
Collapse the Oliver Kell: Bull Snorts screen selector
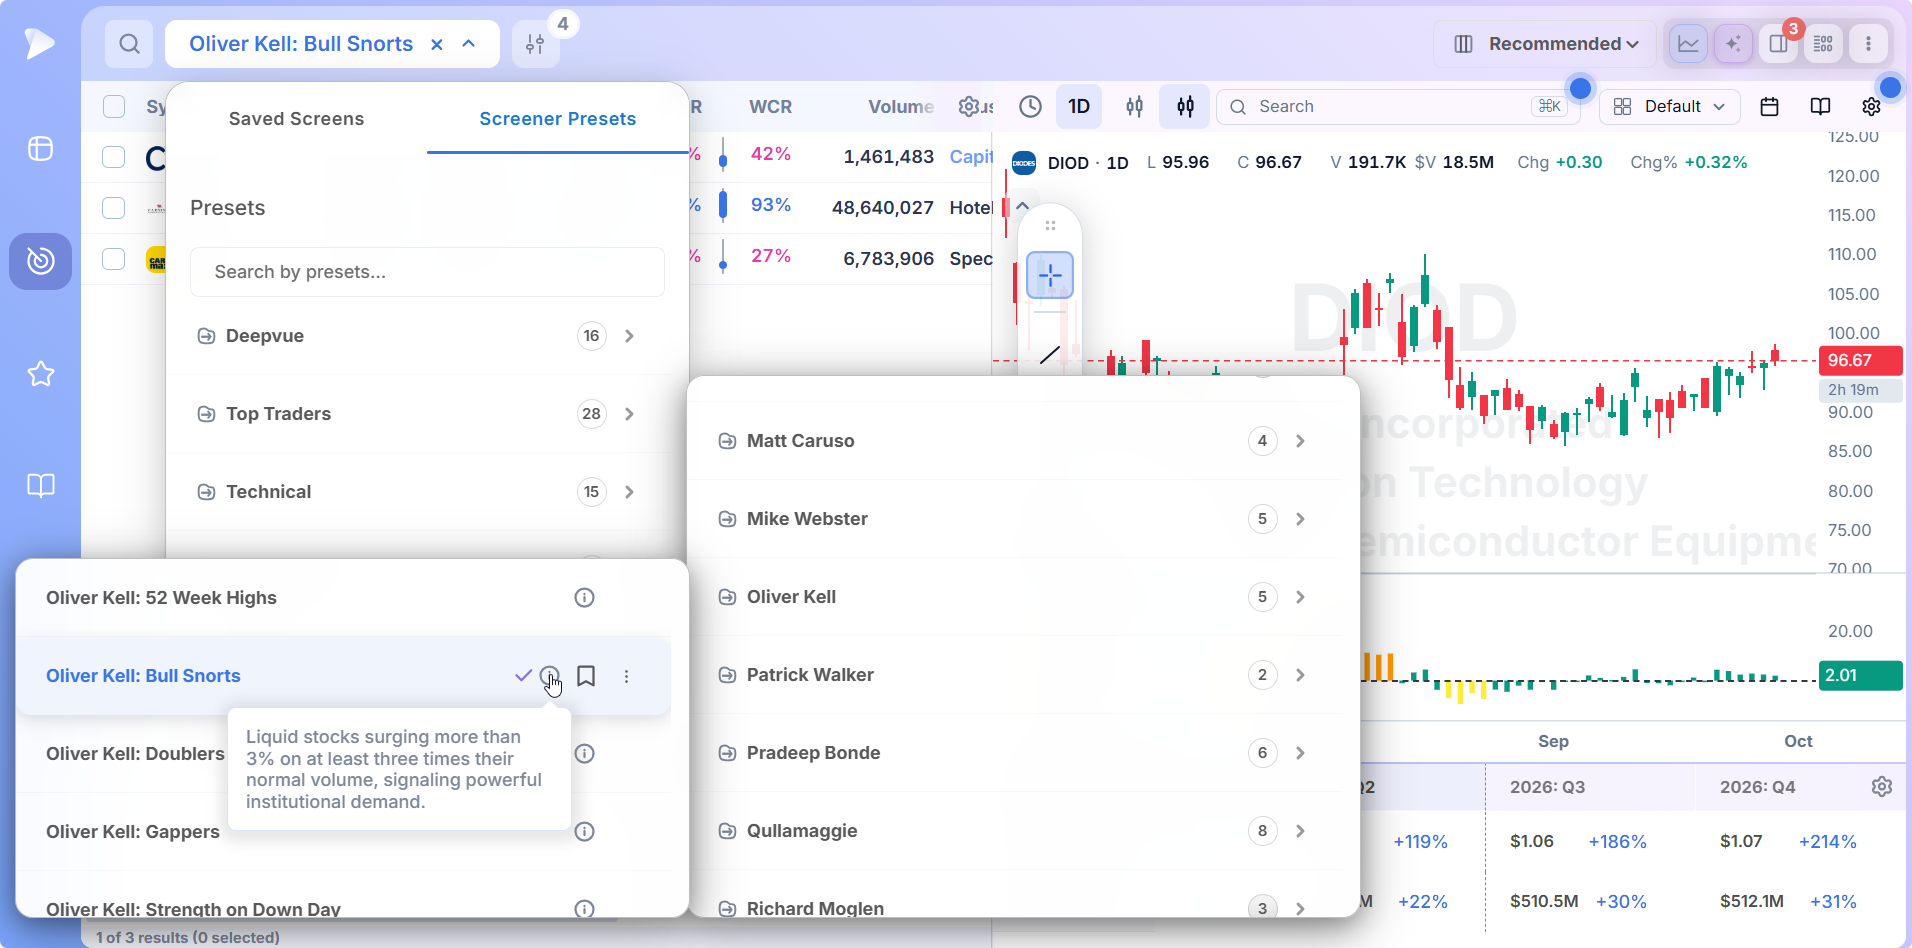point(469,44)
